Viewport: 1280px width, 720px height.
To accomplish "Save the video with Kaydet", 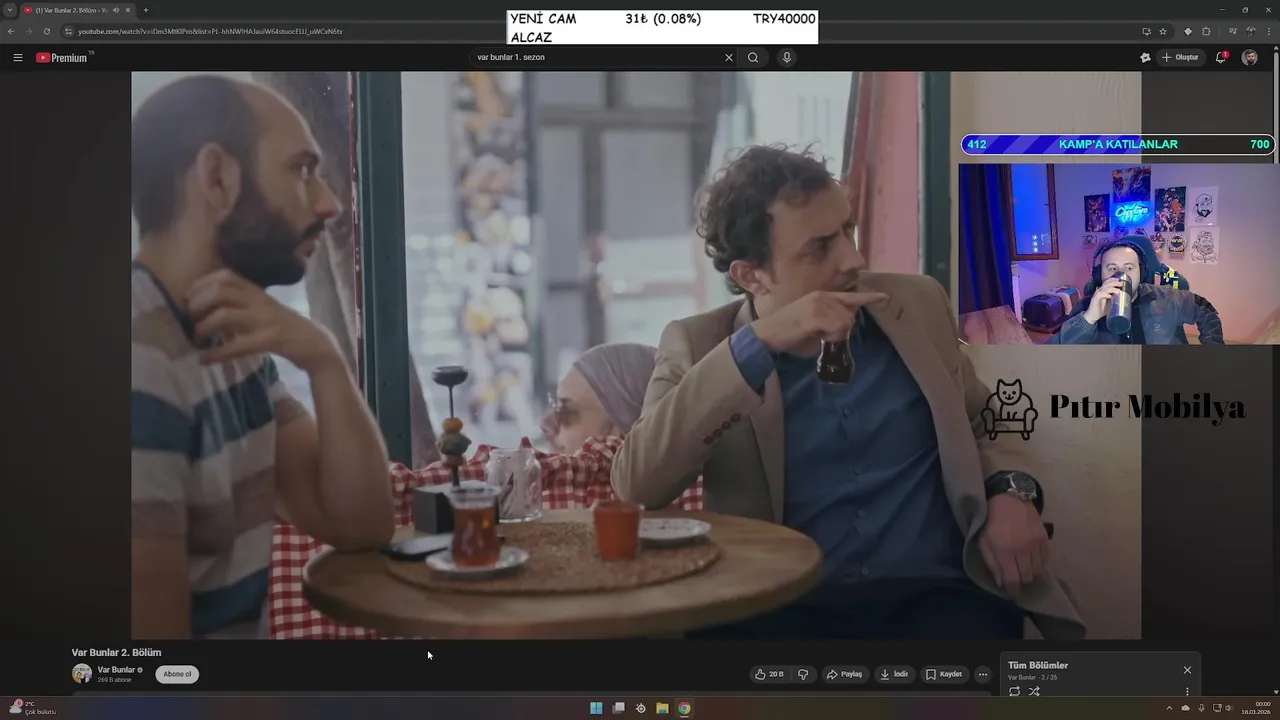I will [944, 674].
